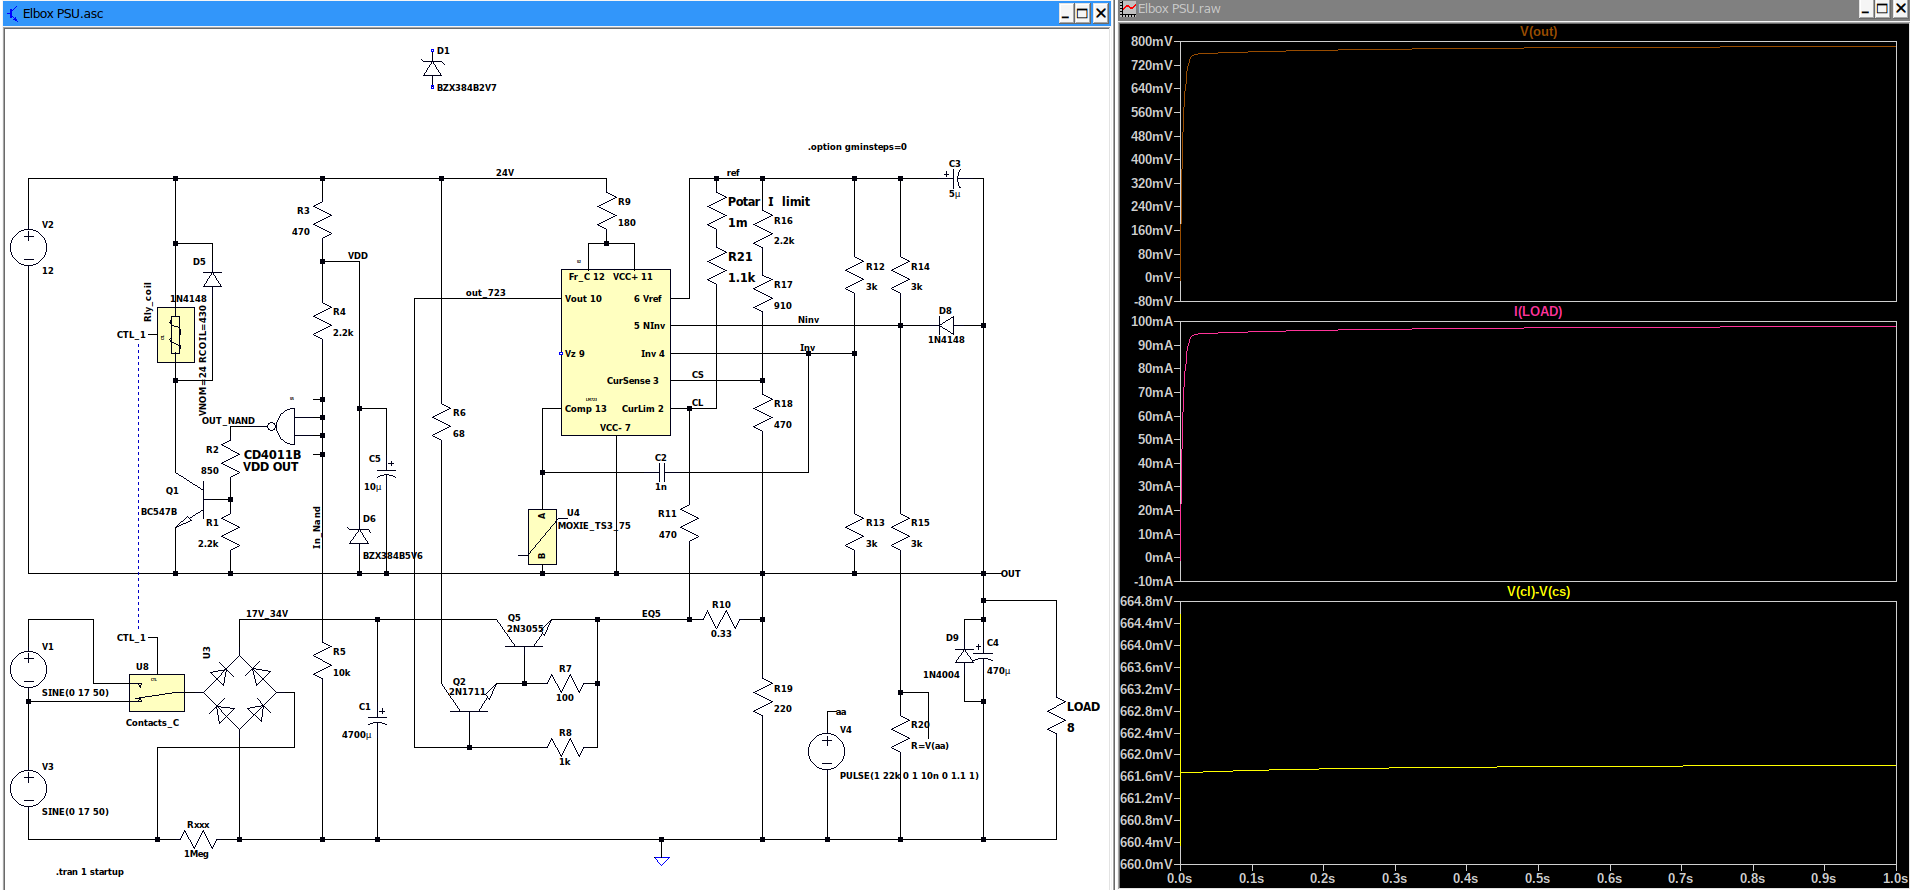Screen dimensions: 1910x890
Task: Maximize the Elbox PSU.asc schematic window
Action: [x=1082, y=13]
